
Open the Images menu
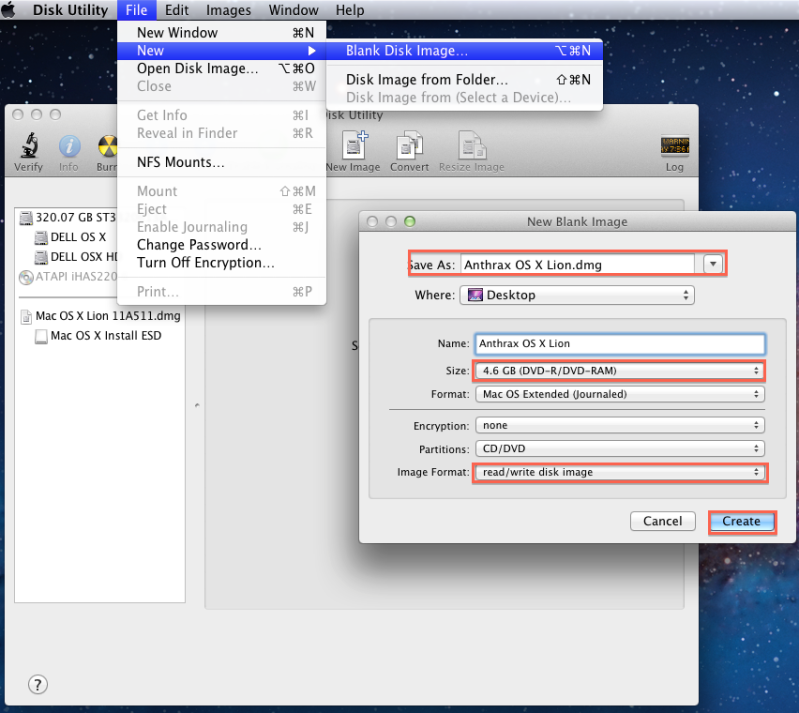(228, 10)
